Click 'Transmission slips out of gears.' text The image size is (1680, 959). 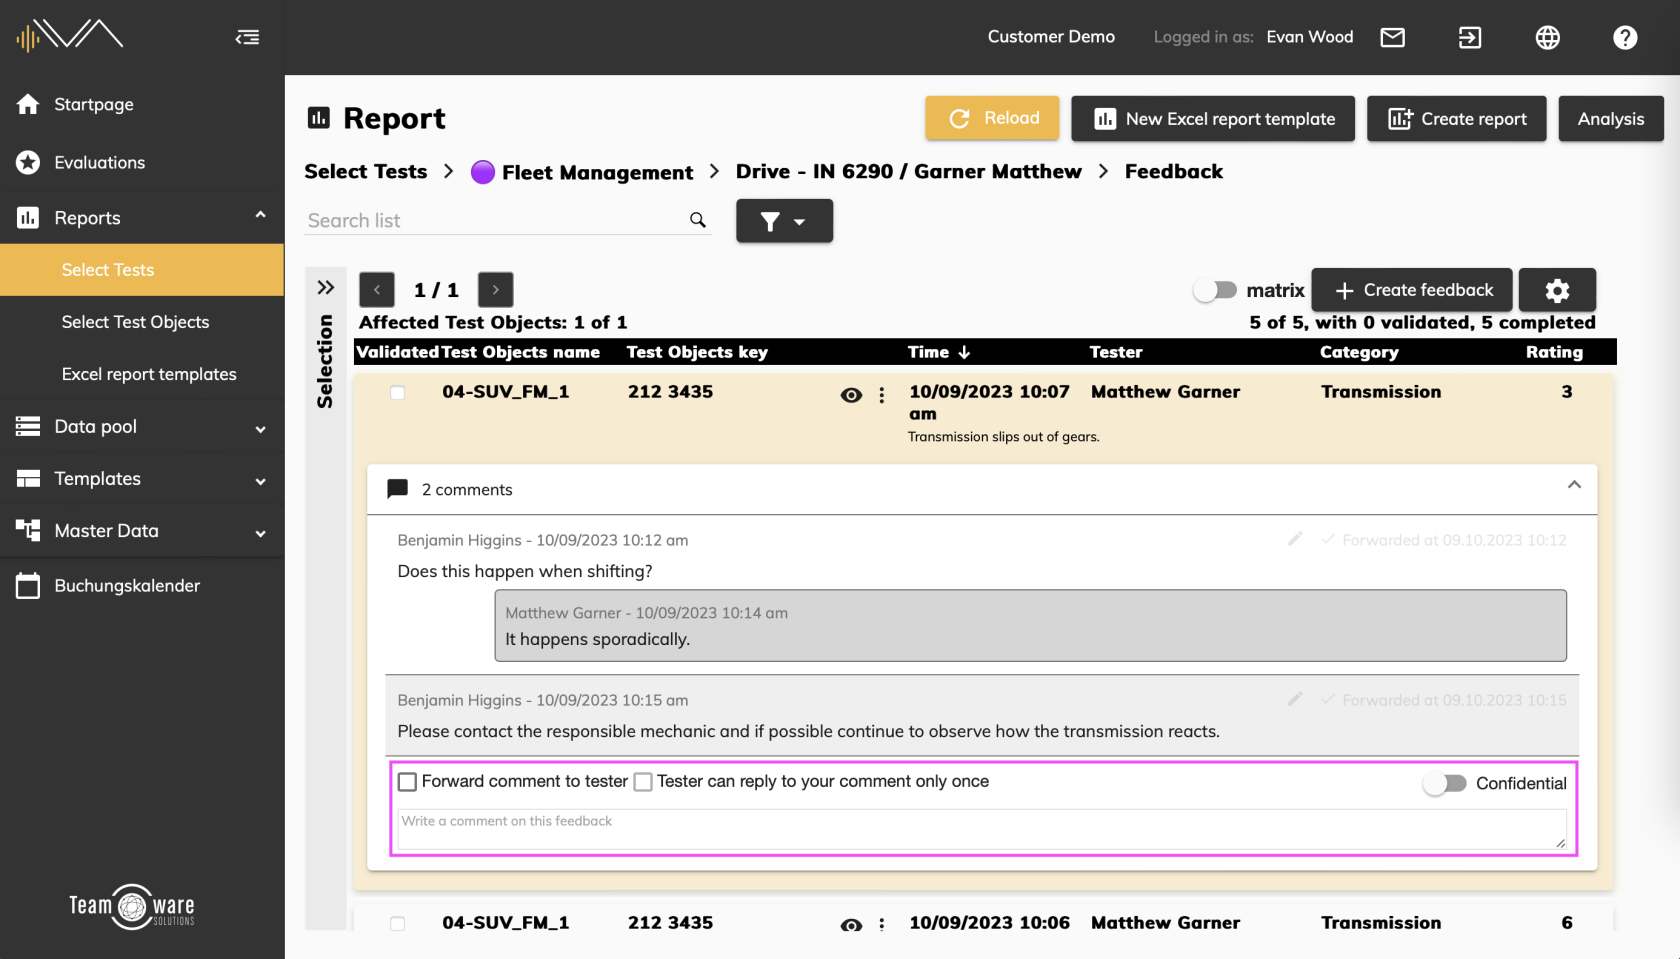(x=1003, y=437)
